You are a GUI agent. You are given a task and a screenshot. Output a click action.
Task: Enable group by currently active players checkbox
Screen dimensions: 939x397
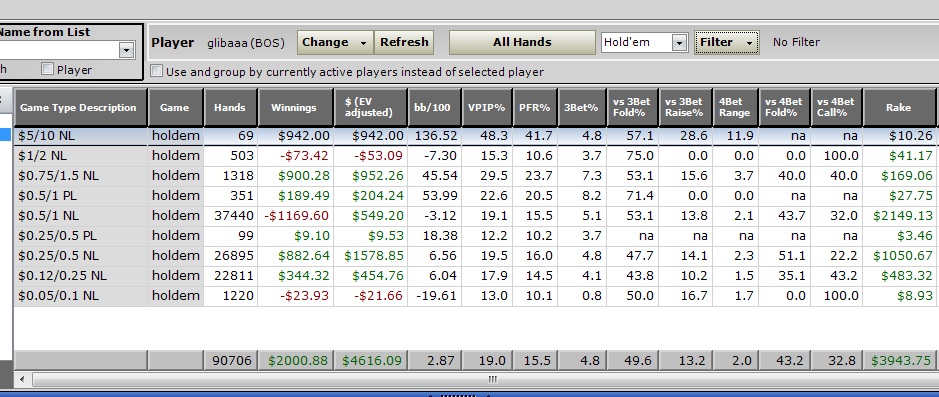[156, 71]
